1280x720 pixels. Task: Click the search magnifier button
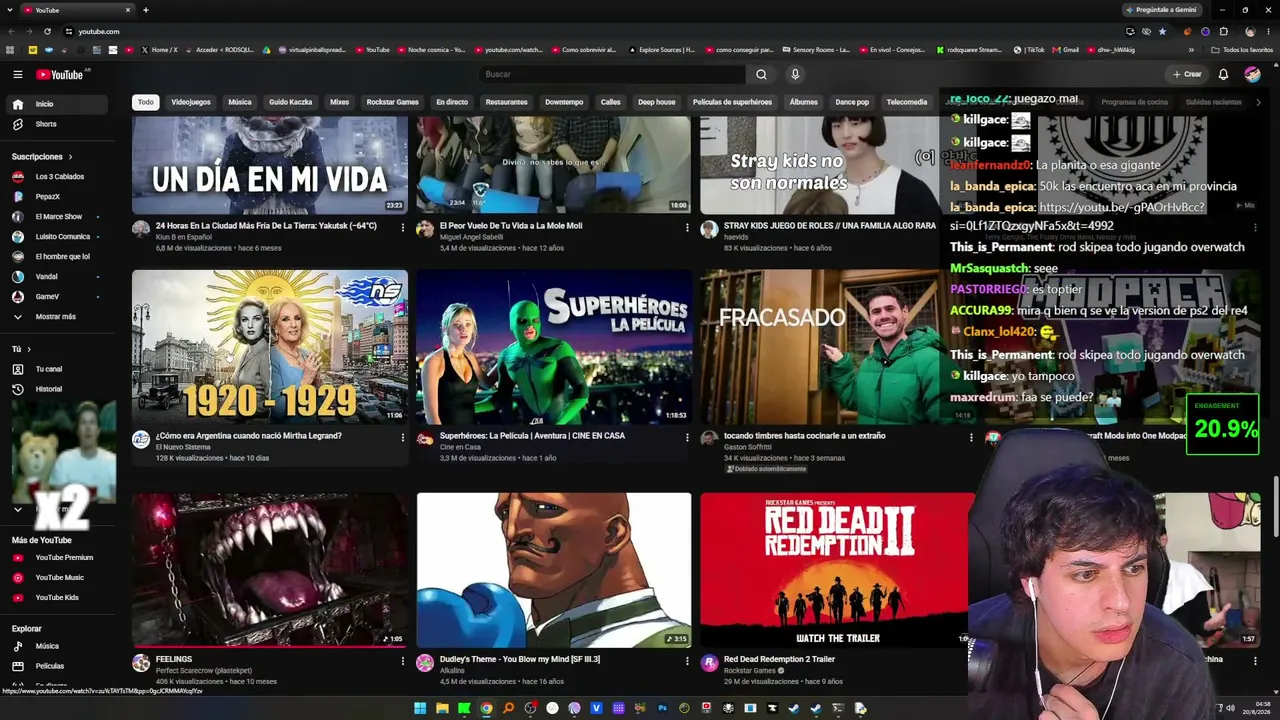[x=761, y=74]
